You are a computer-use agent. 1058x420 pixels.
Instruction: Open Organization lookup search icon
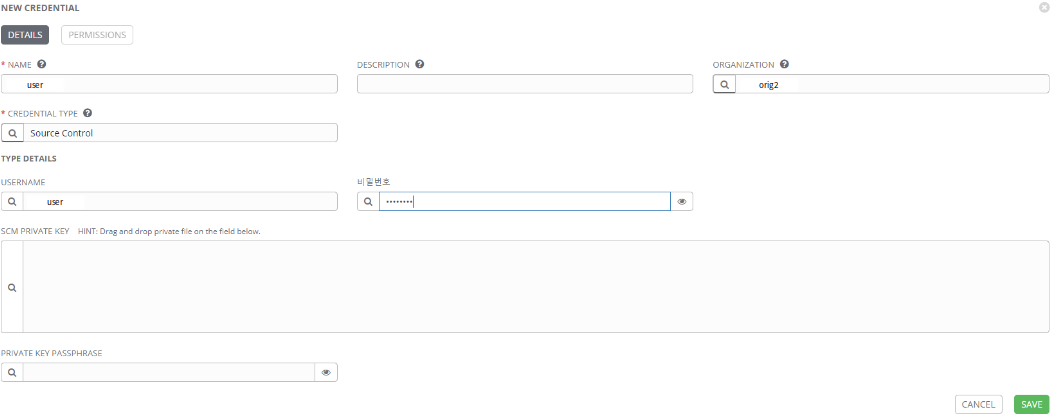click(x=724, y=84)
